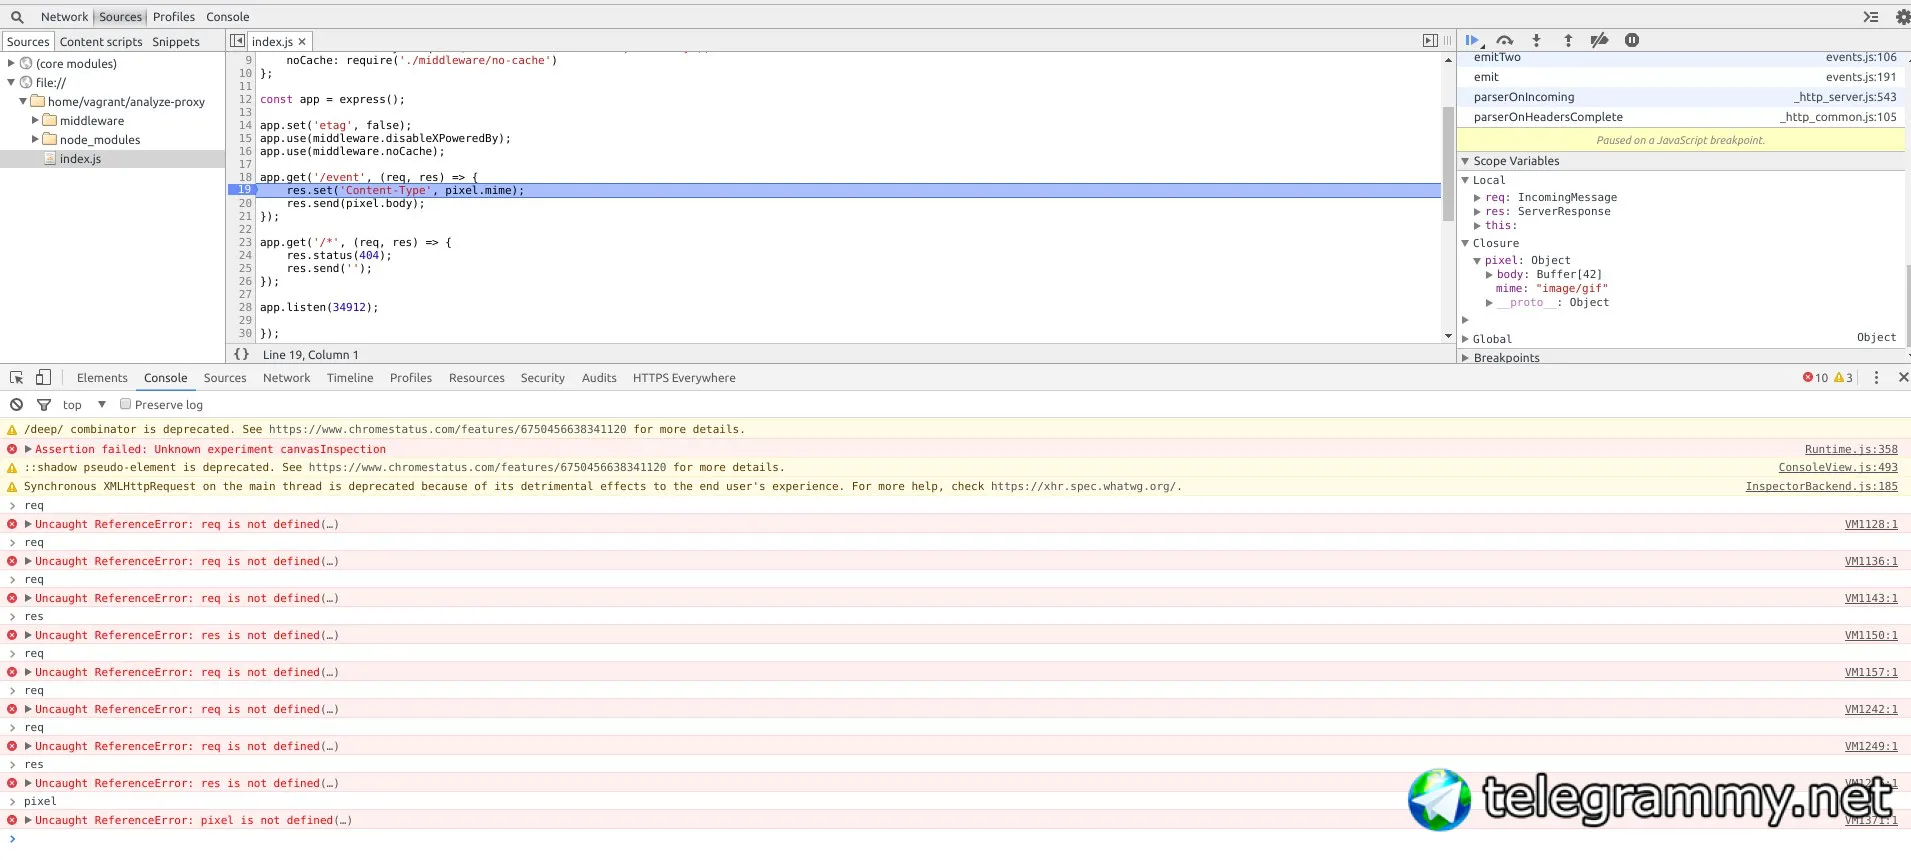
Task: Deactivate all breakpoints
Action: 1600,41
